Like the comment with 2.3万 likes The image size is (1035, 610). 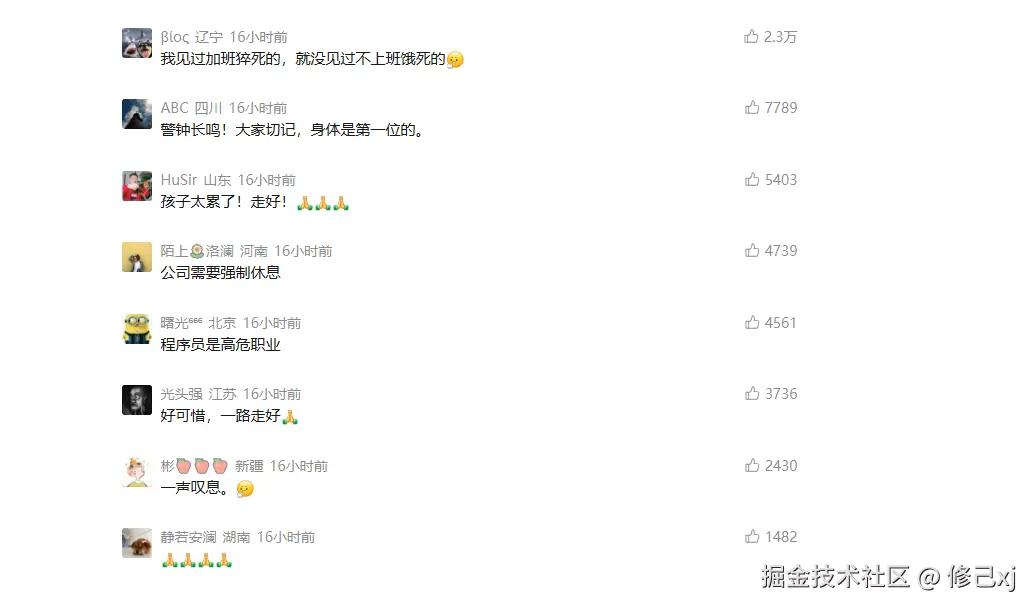(x=751, y=36)
